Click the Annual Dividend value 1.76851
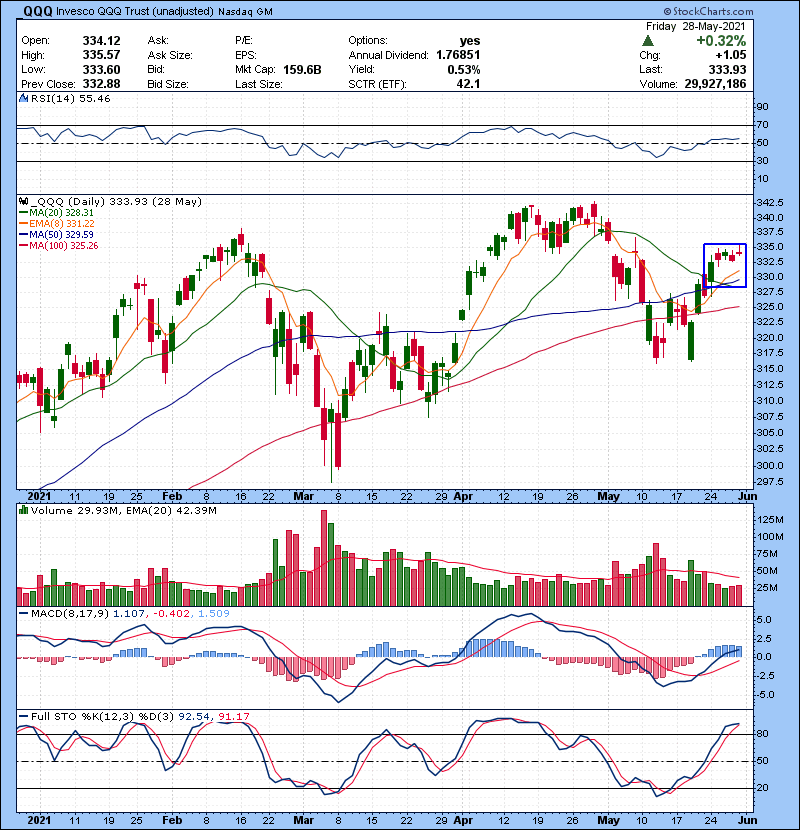The width and height of the screenshot is (800, 830). pos(459,55)
